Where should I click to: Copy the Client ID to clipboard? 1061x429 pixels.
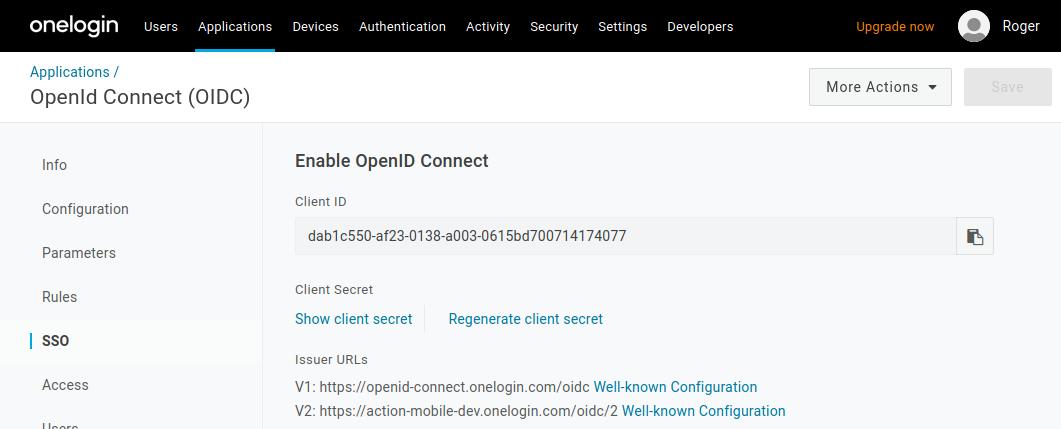tap(974, 236)
